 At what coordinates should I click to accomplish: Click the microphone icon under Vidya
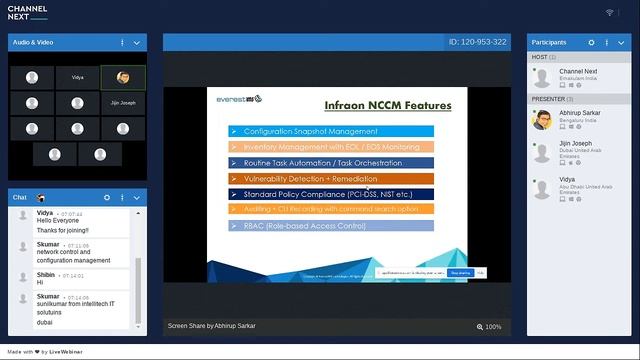click(x=579, y=199)
